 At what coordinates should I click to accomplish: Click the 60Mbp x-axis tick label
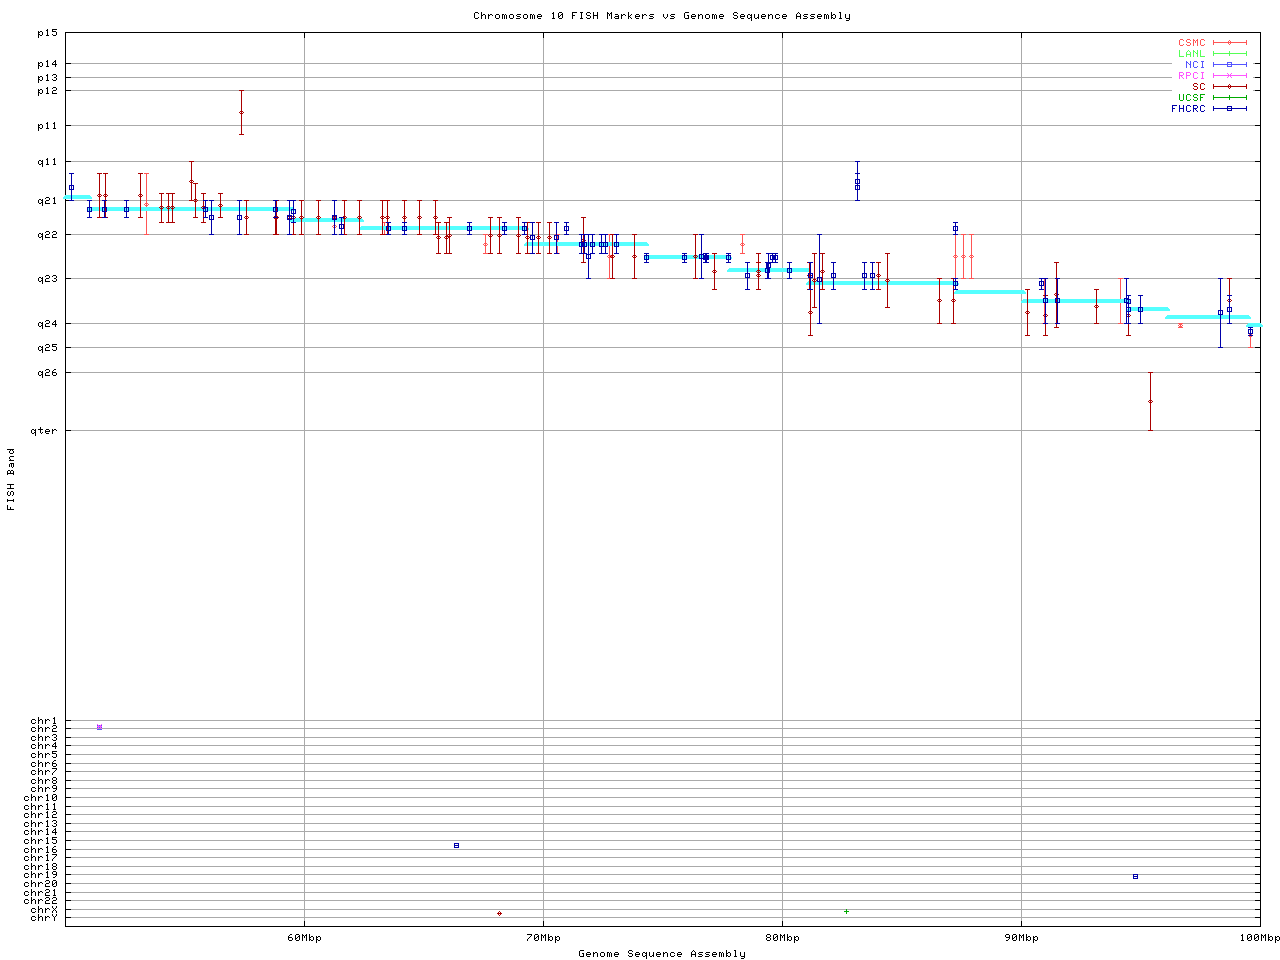tap(304, 938)
